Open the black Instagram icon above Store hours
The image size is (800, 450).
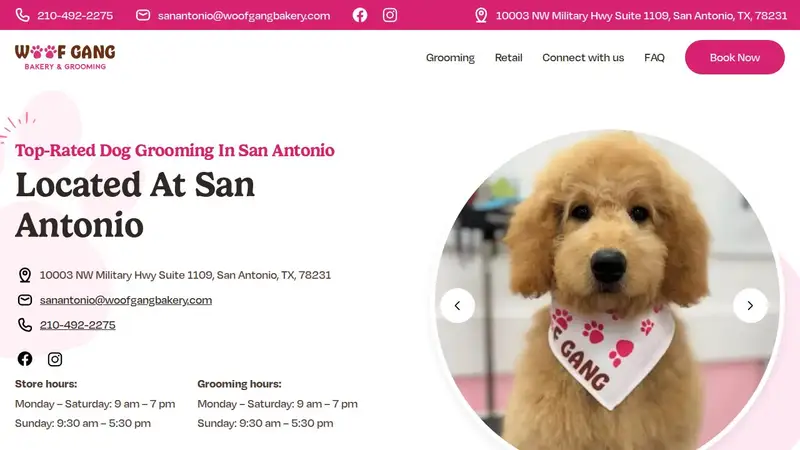coord(55,359)
